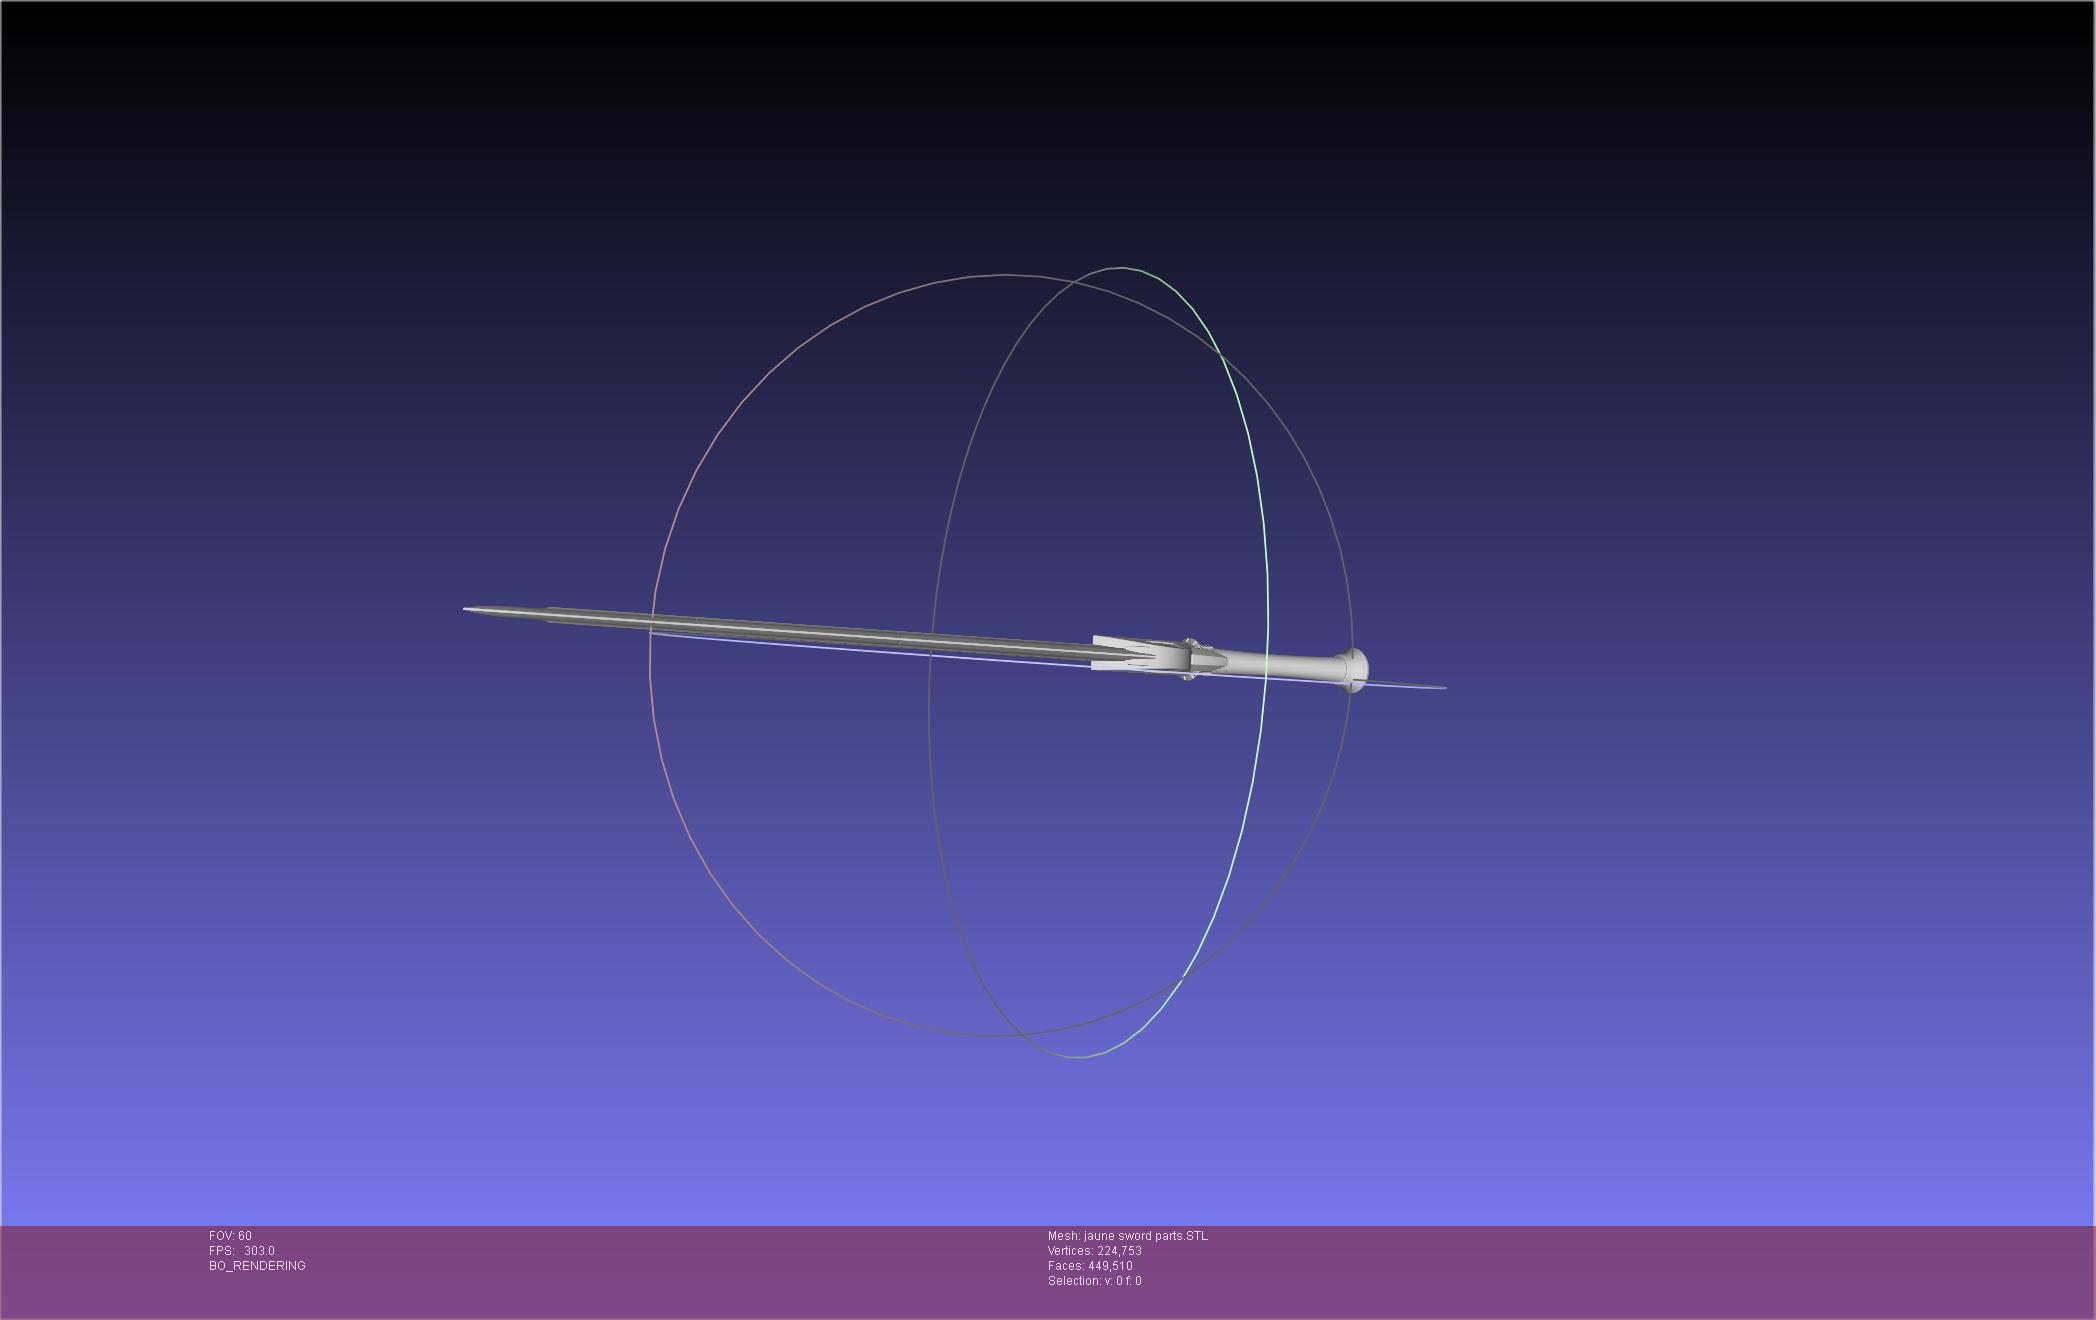Click the FPS 303.0 readout

click(x=242, y=1251)
